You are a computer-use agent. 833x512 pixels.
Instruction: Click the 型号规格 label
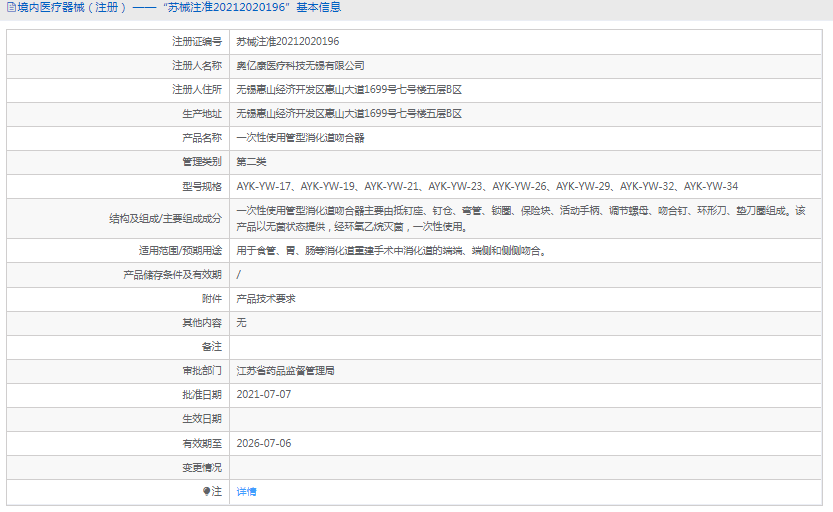click(202, 186)
